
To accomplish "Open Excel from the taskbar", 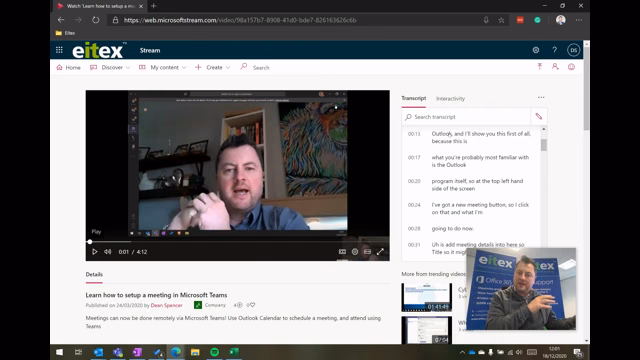I will [234, 352].
